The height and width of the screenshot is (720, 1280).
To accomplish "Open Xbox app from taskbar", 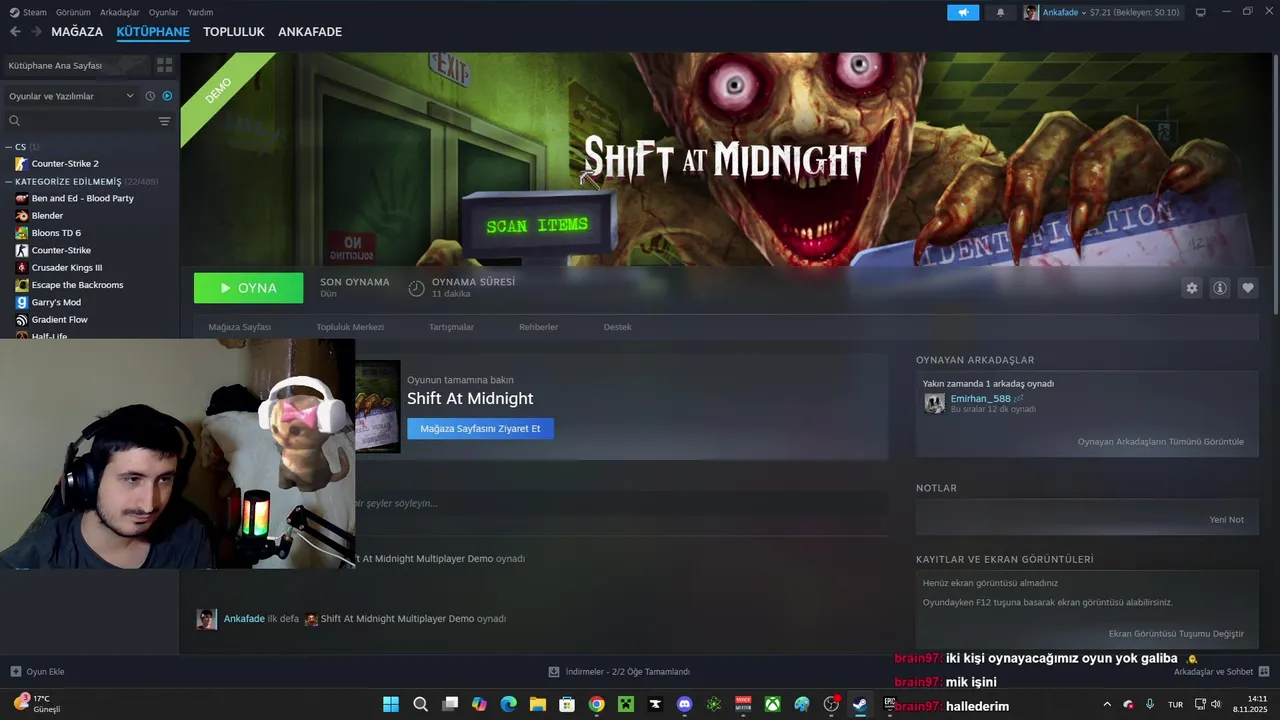I will click(x=772, y=704).
